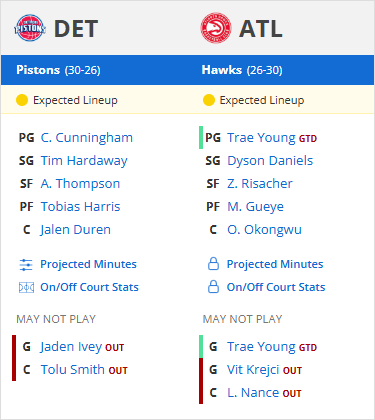Click the lock icon beside Hawks On/Off Court Stats

tap(213, 287)
